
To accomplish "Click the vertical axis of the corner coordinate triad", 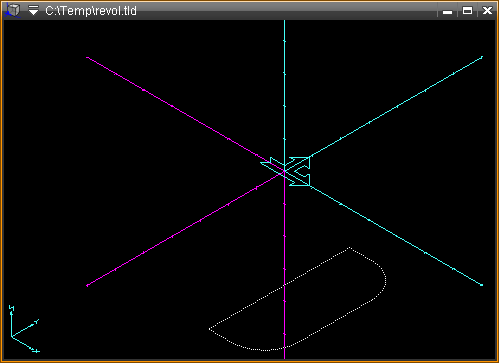I will point(12,322).
